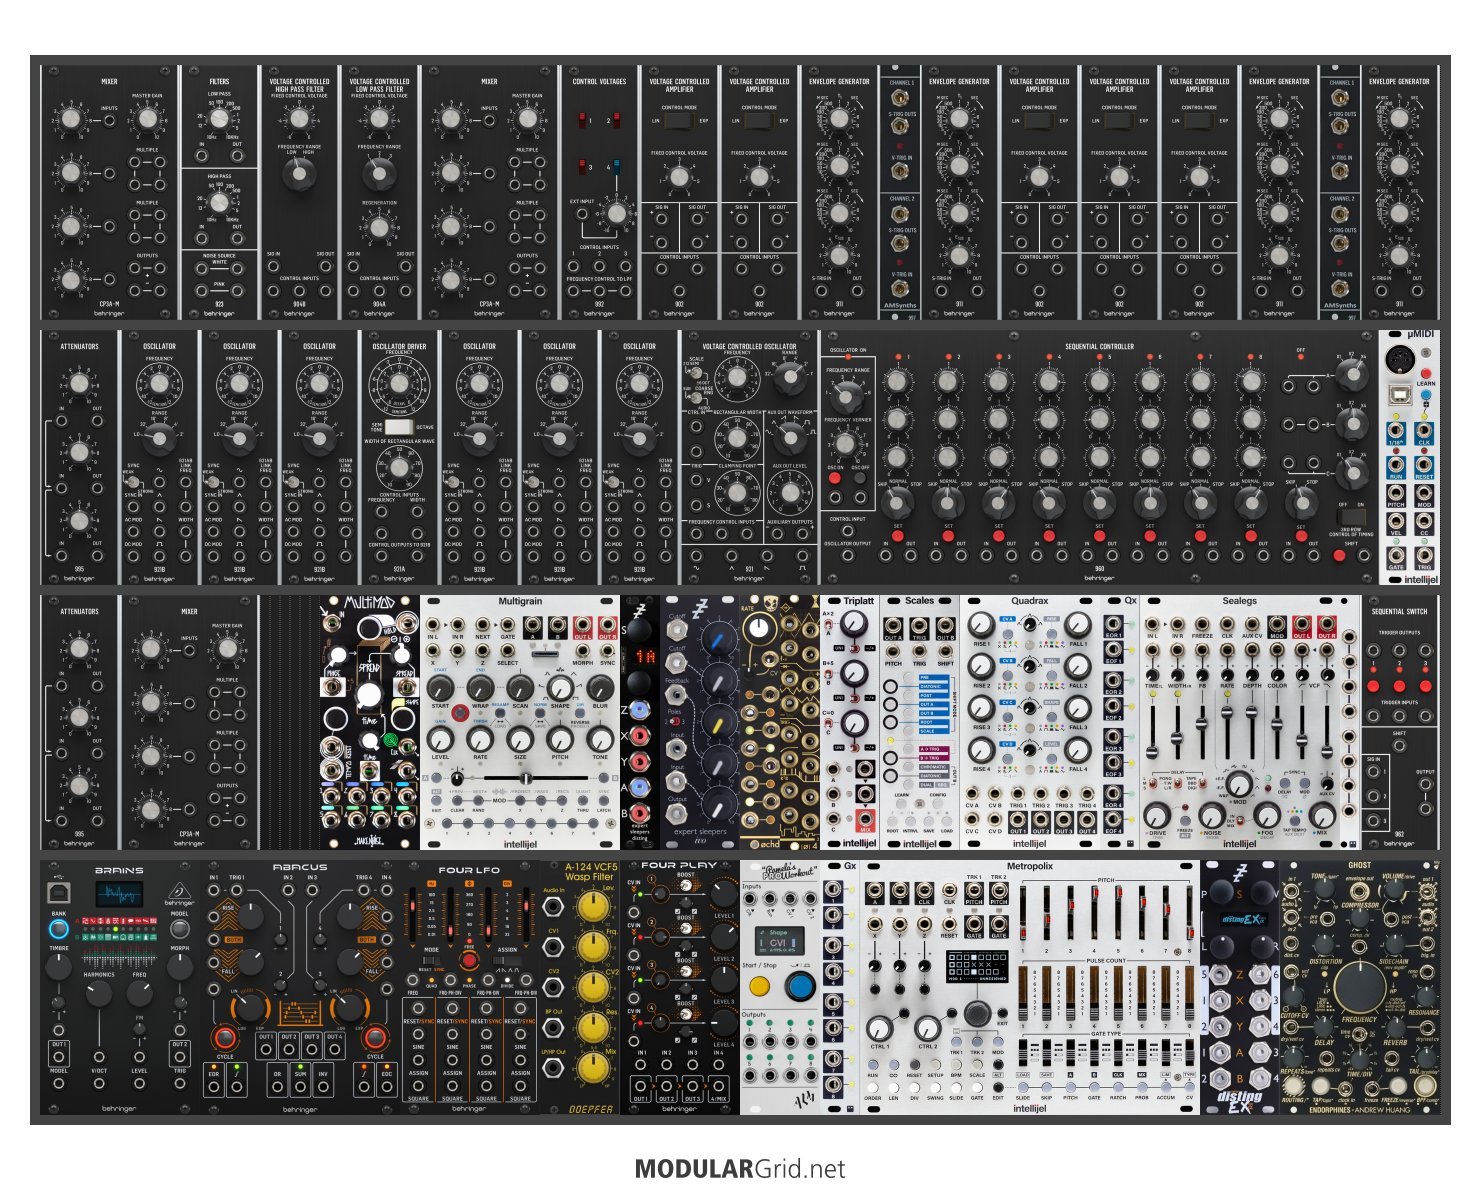Viewport: 1481px width, 1190px height.
Task: Click the black OSC OFF button on Sequential Controller
Action: click(x=859, y=478)
